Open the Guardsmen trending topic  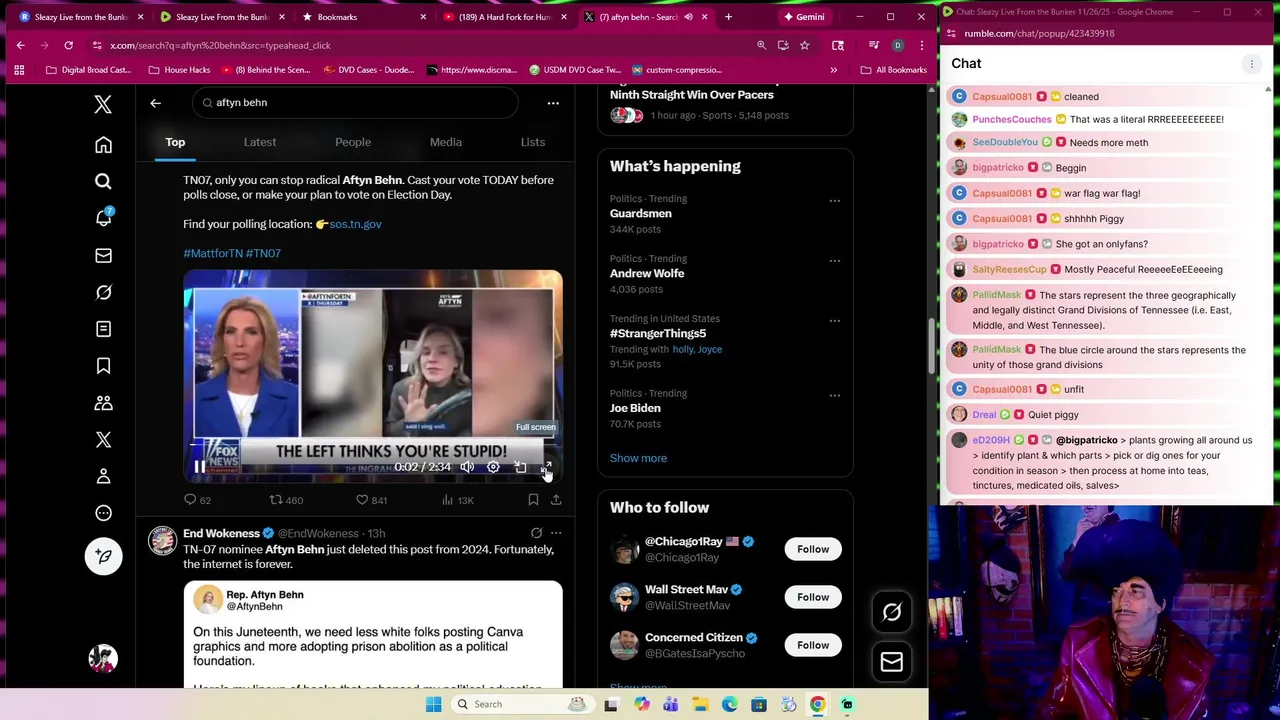641,214
